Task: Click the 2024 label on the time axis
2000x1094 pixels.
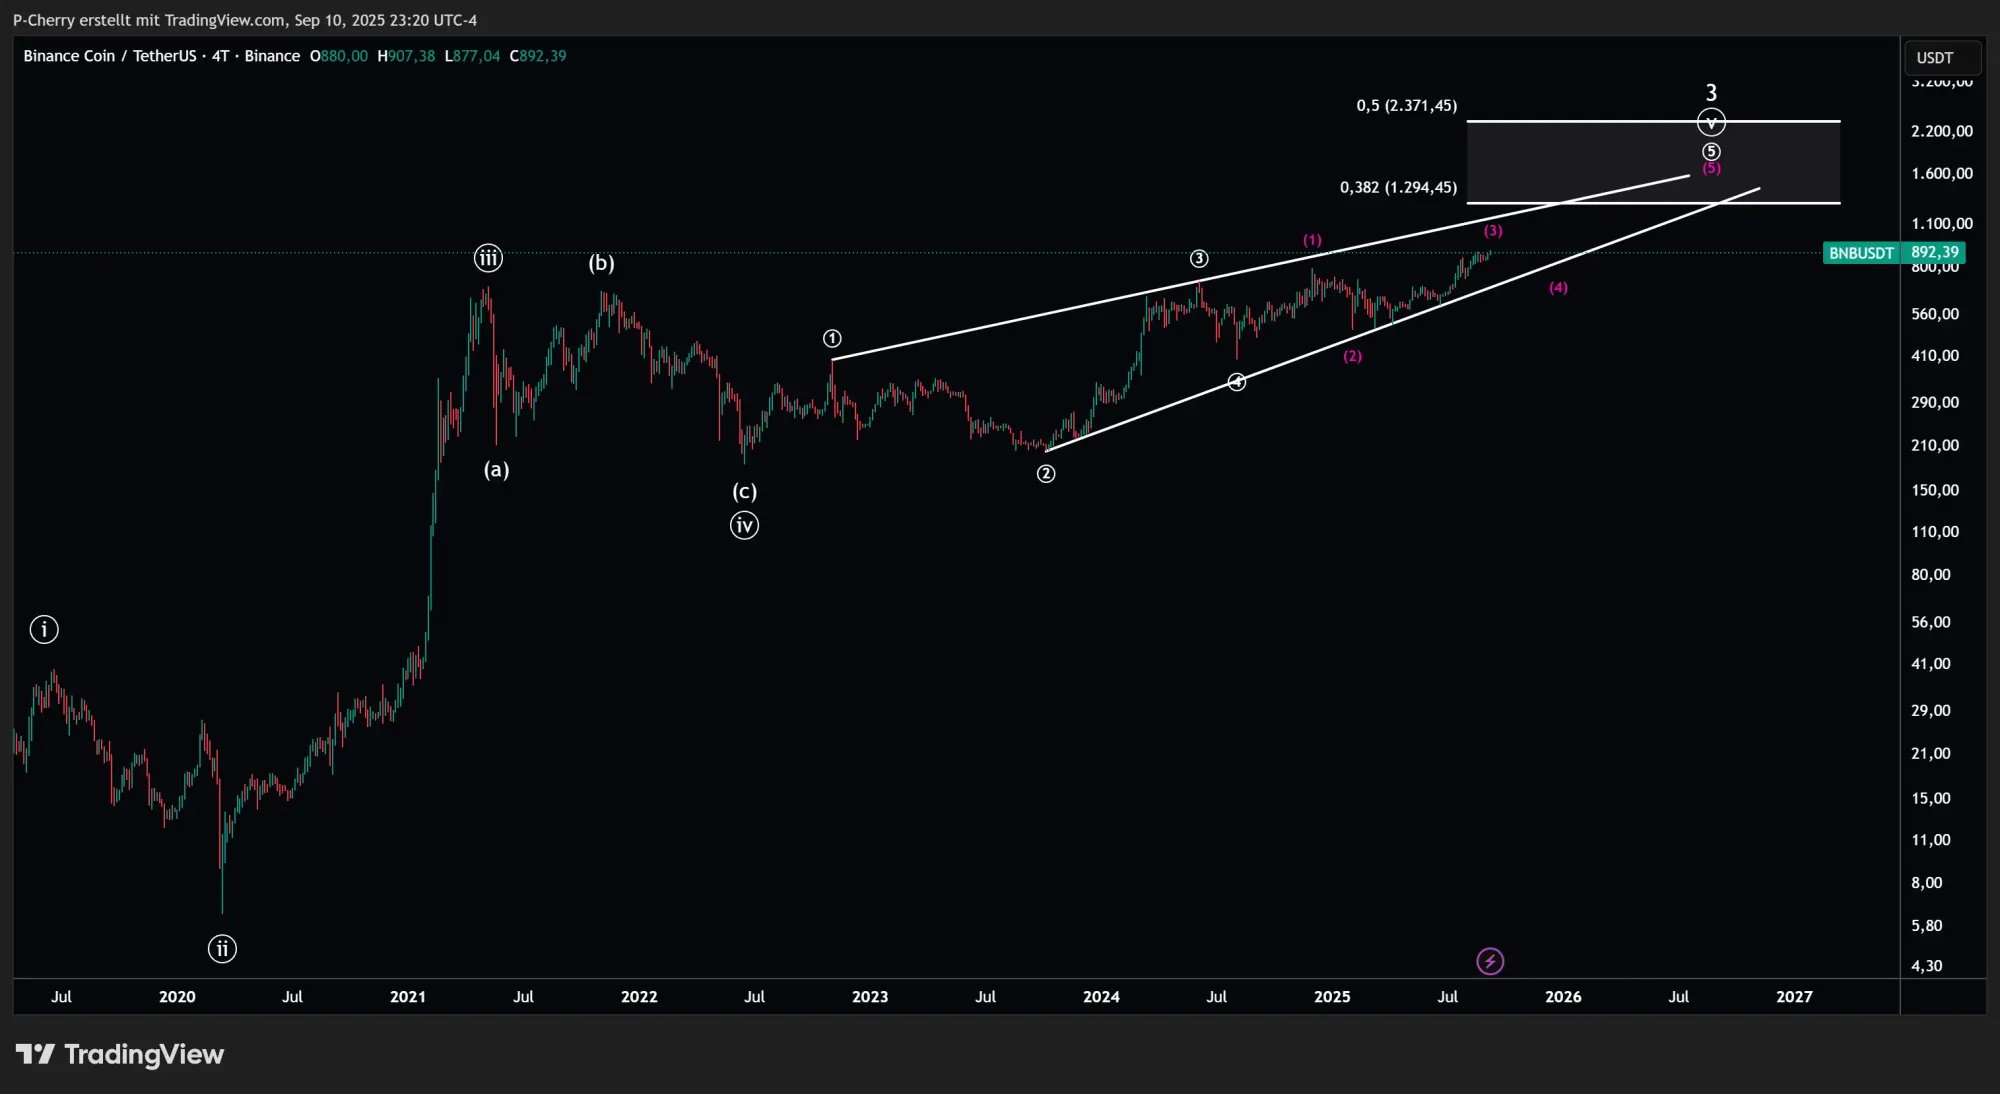Action: click(x=1101, y=997)
